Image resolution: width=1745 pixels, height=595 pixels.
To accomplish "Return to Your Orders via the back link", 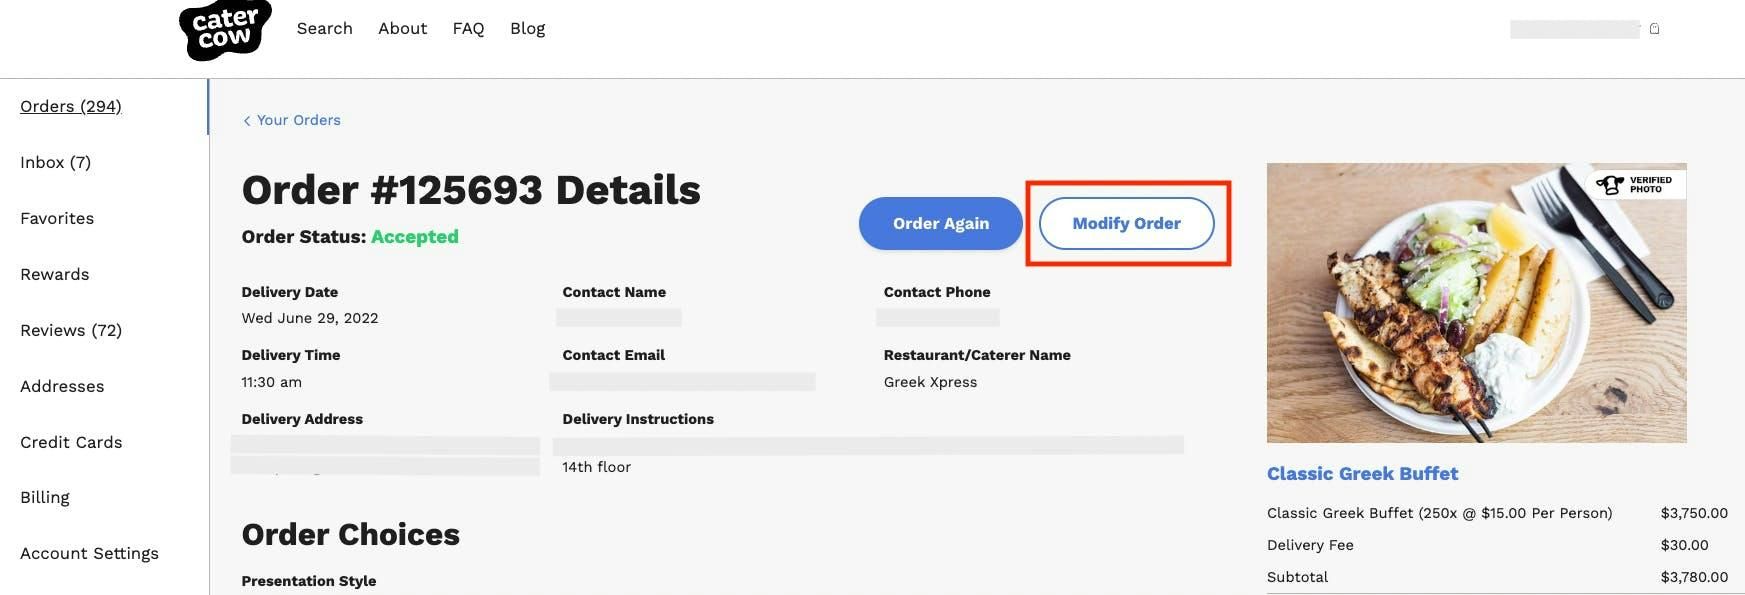I will pos(298,119).
